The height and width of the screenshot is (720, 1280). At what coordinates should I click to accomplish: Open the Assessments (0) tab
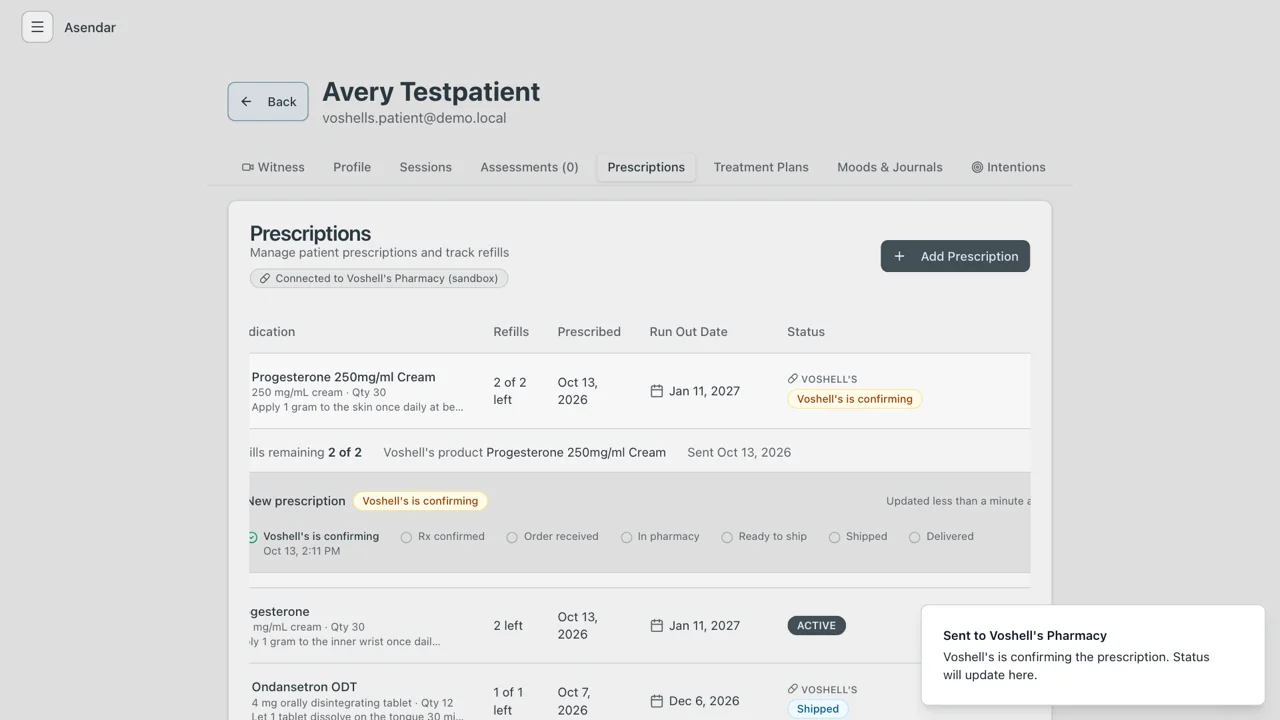(x=529, y=167)
